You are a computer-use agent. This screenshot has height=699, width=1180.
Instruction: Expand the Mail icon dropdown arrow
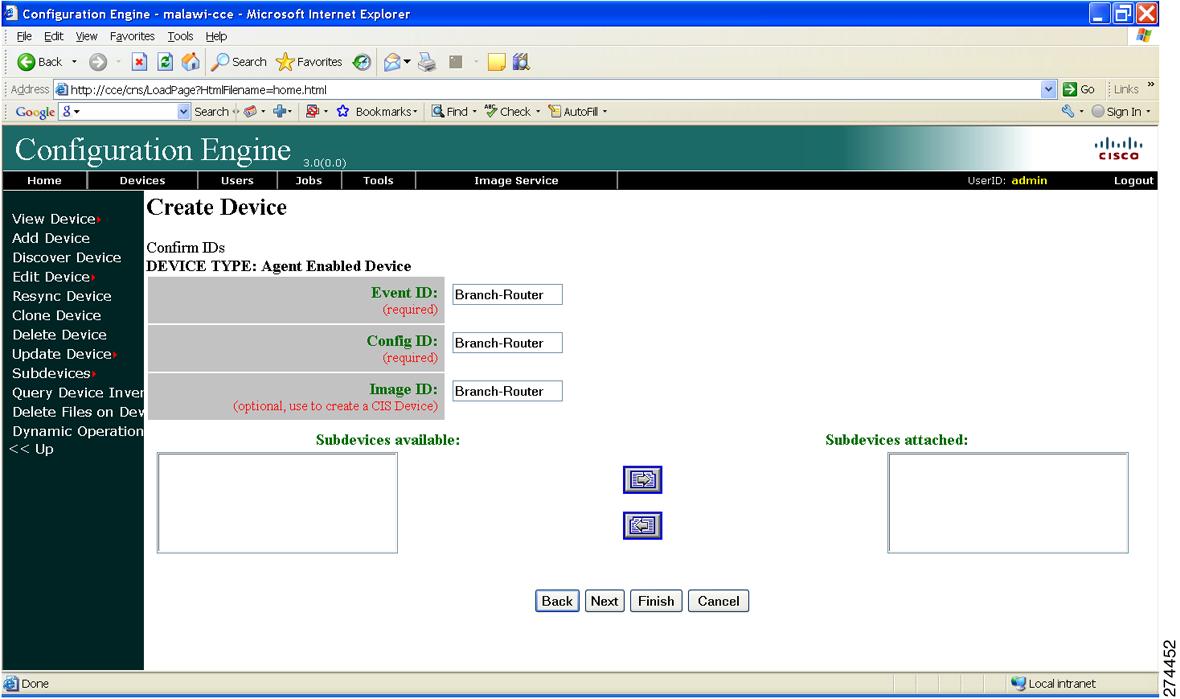point(407,62)
